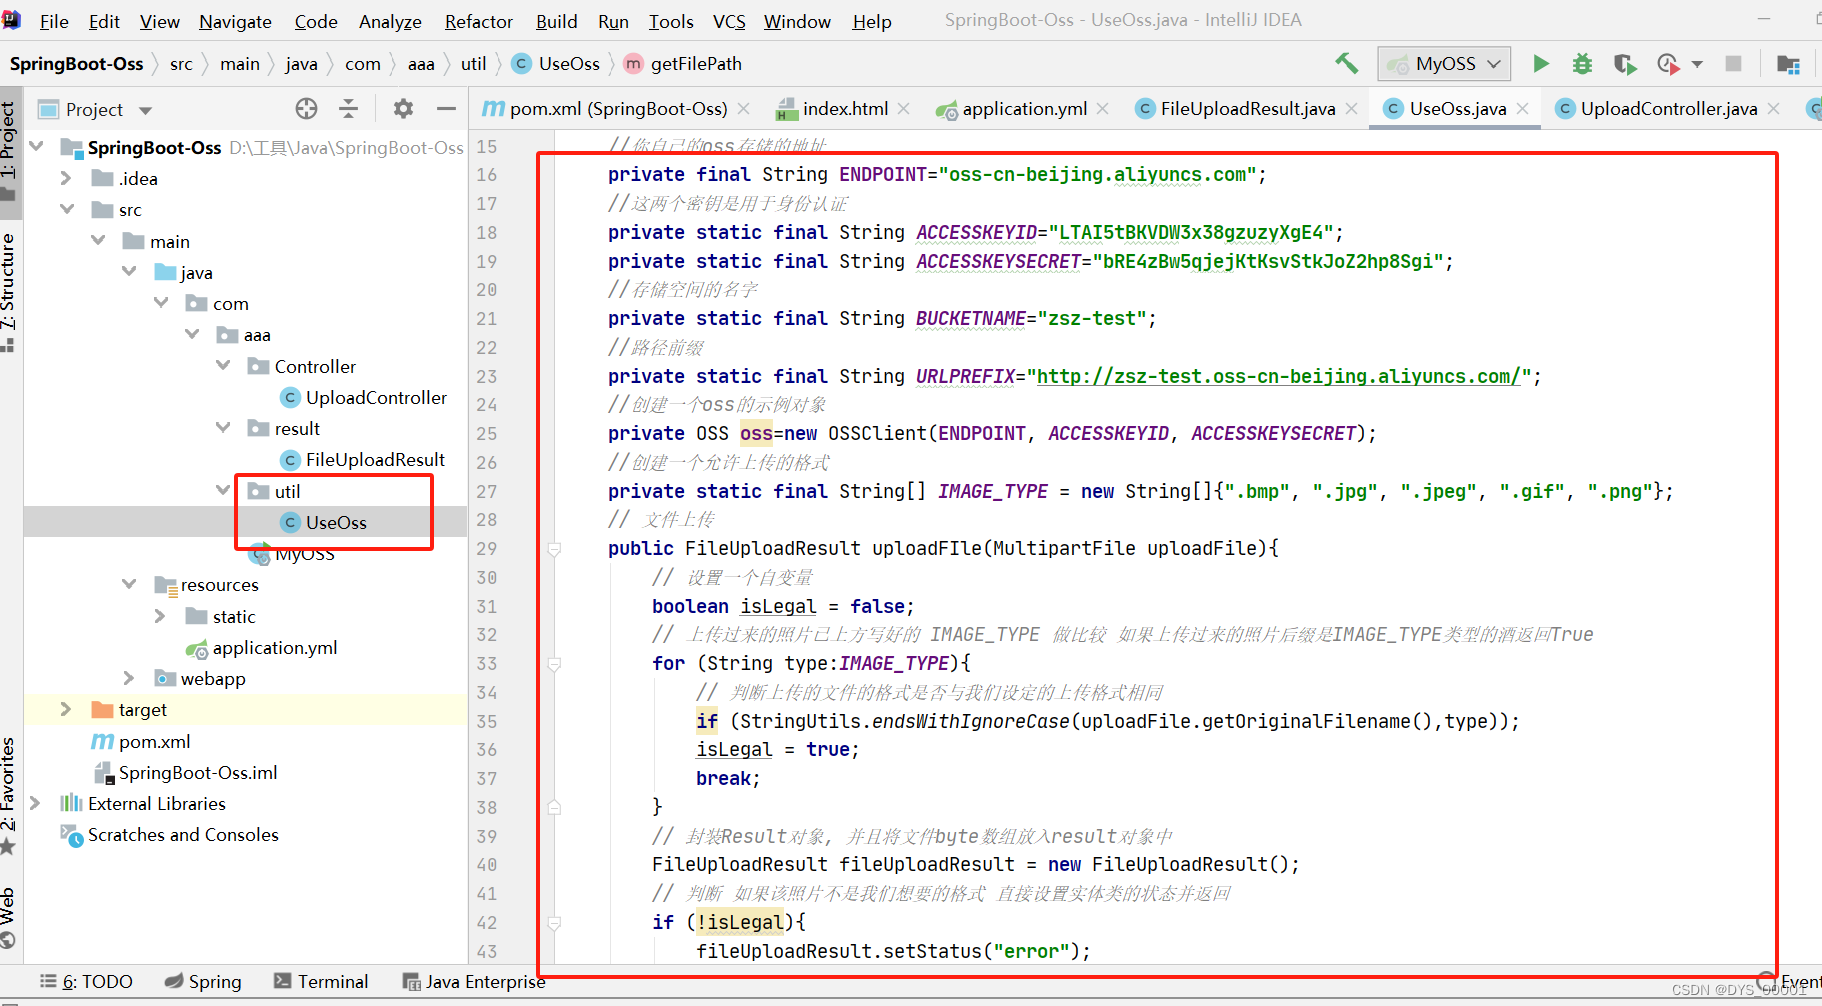The width and height of the screenshot is (1822, 1006).
Task: Click the Stop square icon
Action: (x=1733, y=64)
